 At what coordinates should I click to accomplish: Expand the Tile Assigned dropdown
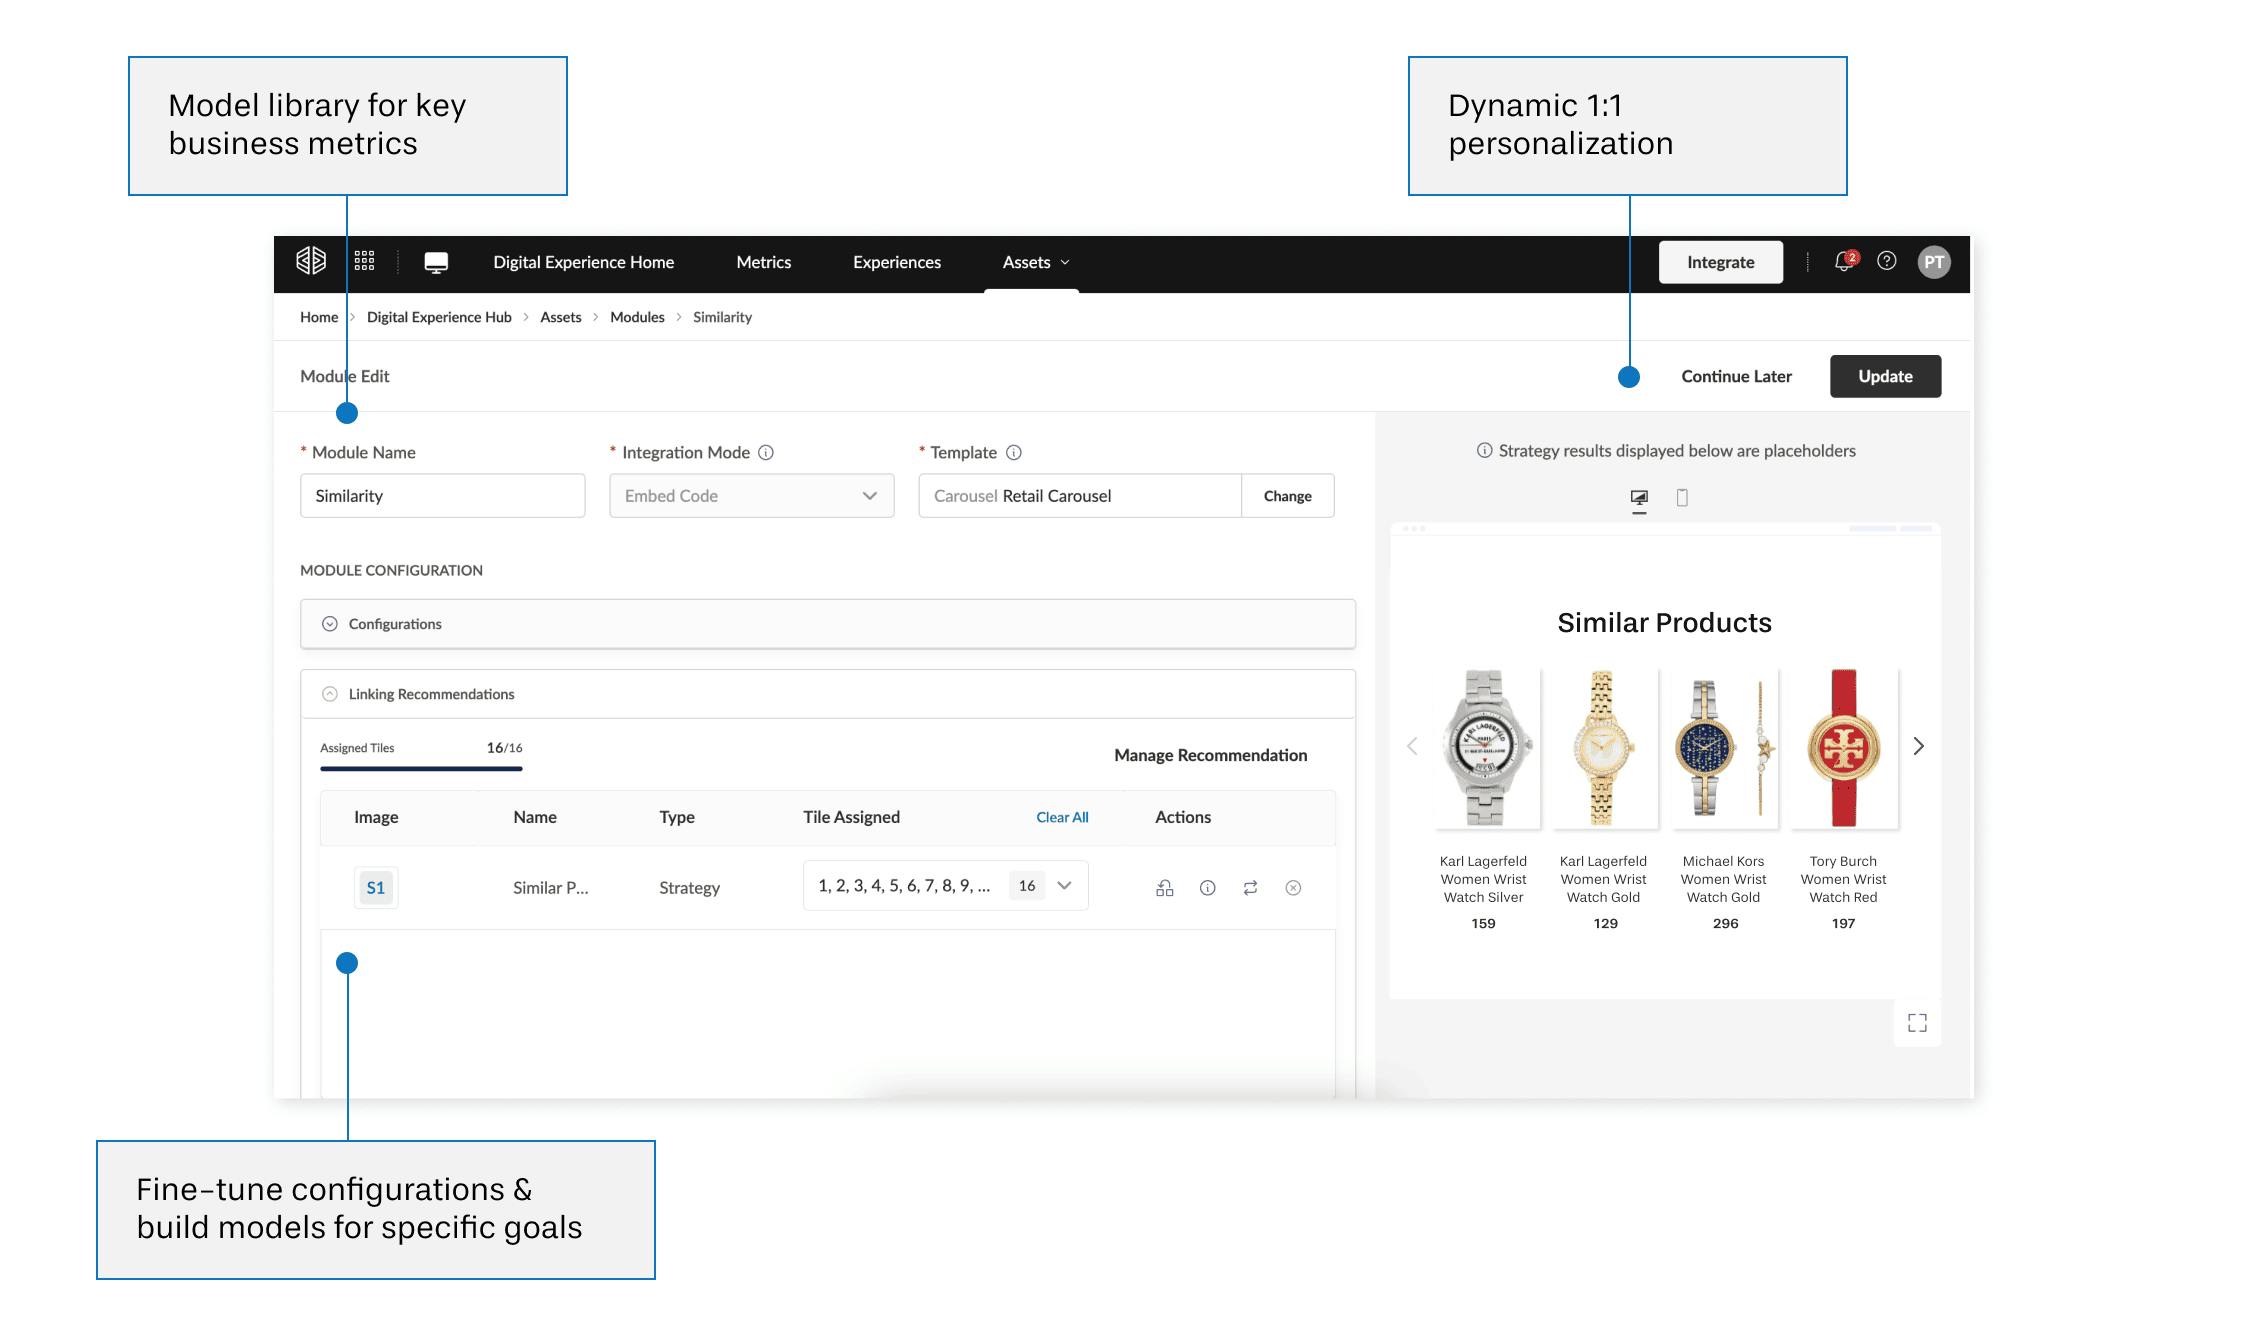[1064, 886]
